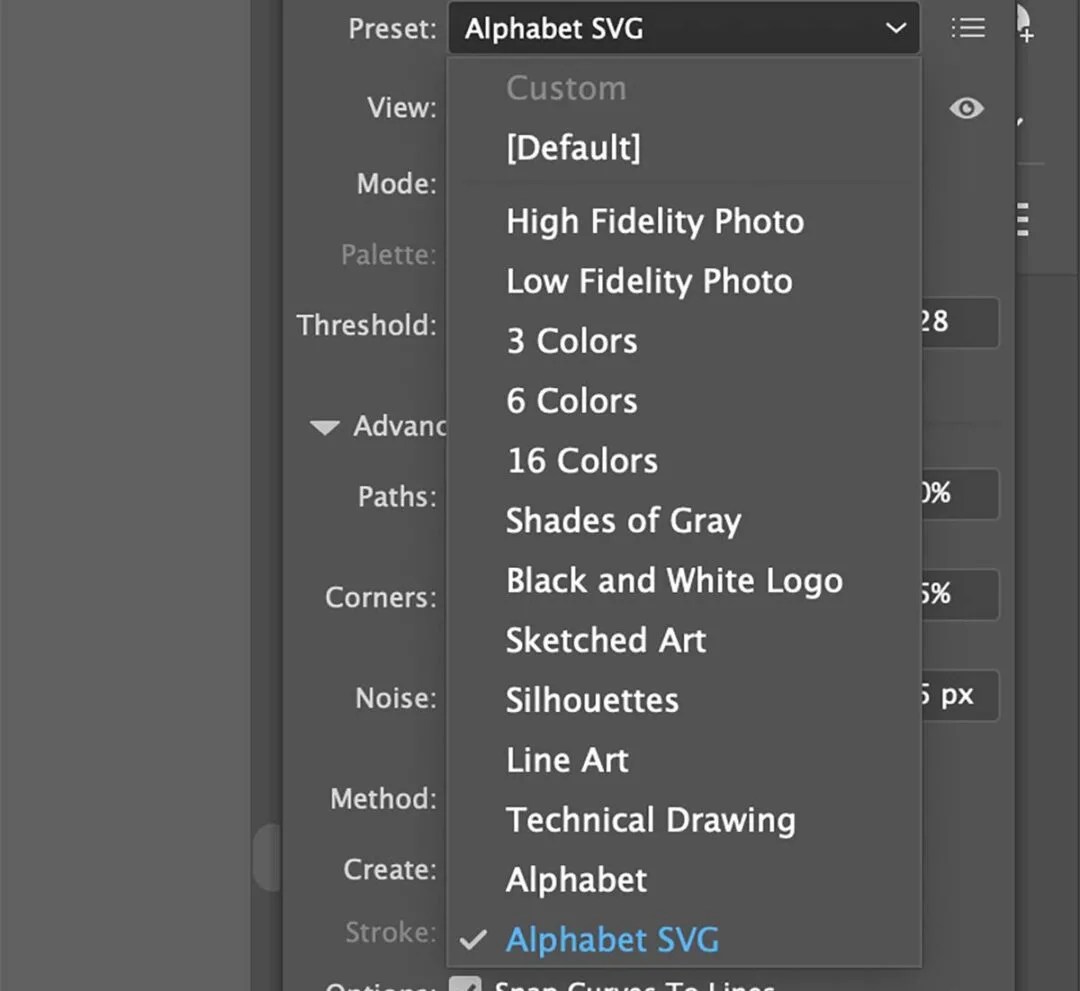
Task: Choose the 6 Colors preset
Action: (571, 401)
